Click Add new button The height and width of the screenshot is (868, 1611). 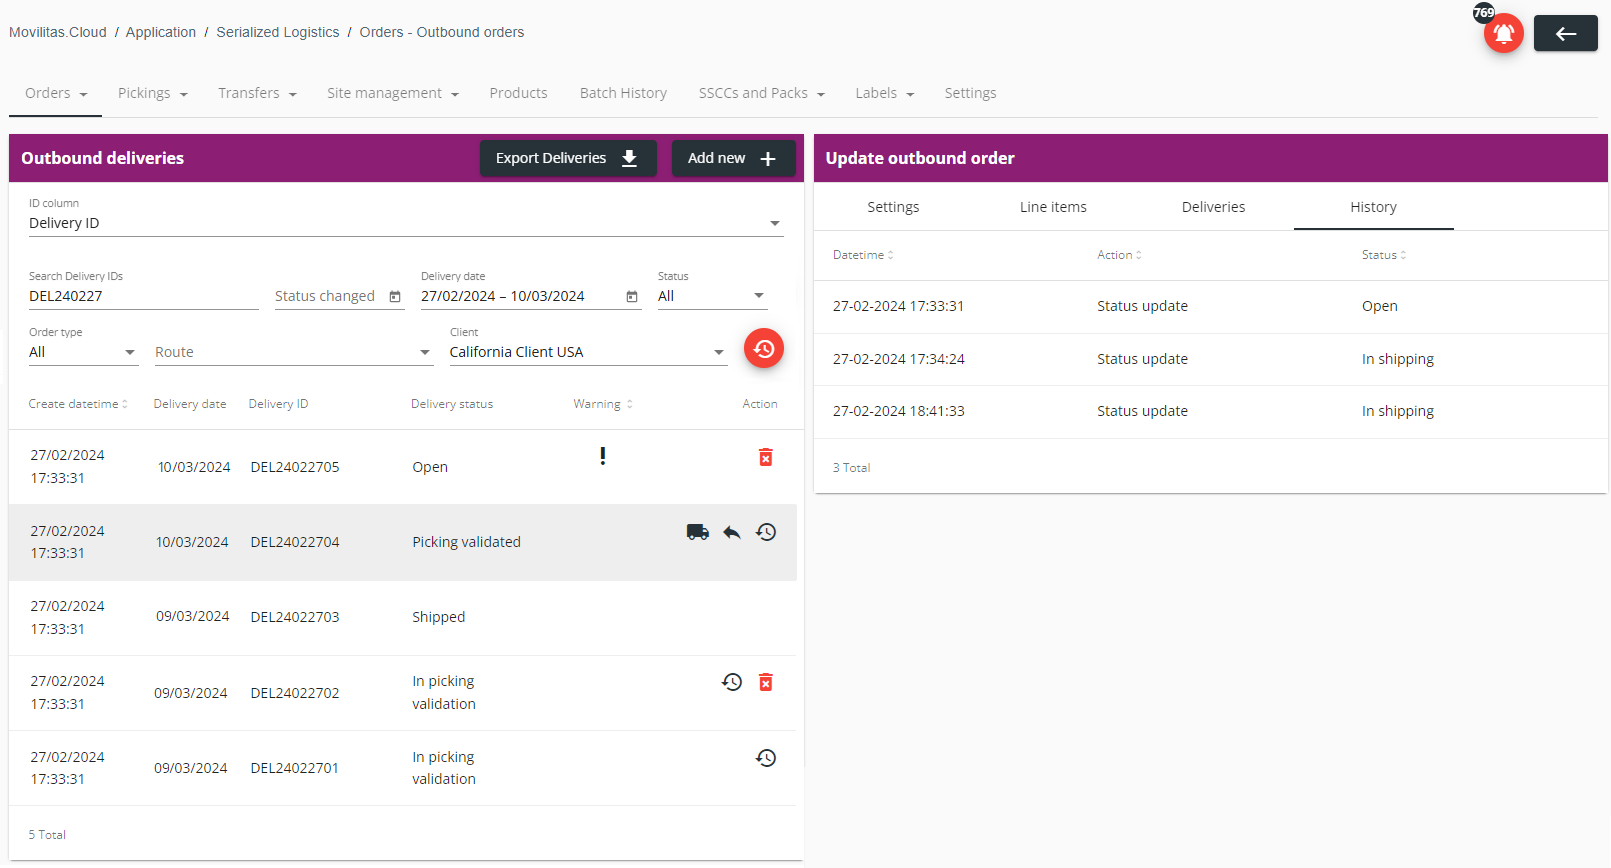pos(733,158)
